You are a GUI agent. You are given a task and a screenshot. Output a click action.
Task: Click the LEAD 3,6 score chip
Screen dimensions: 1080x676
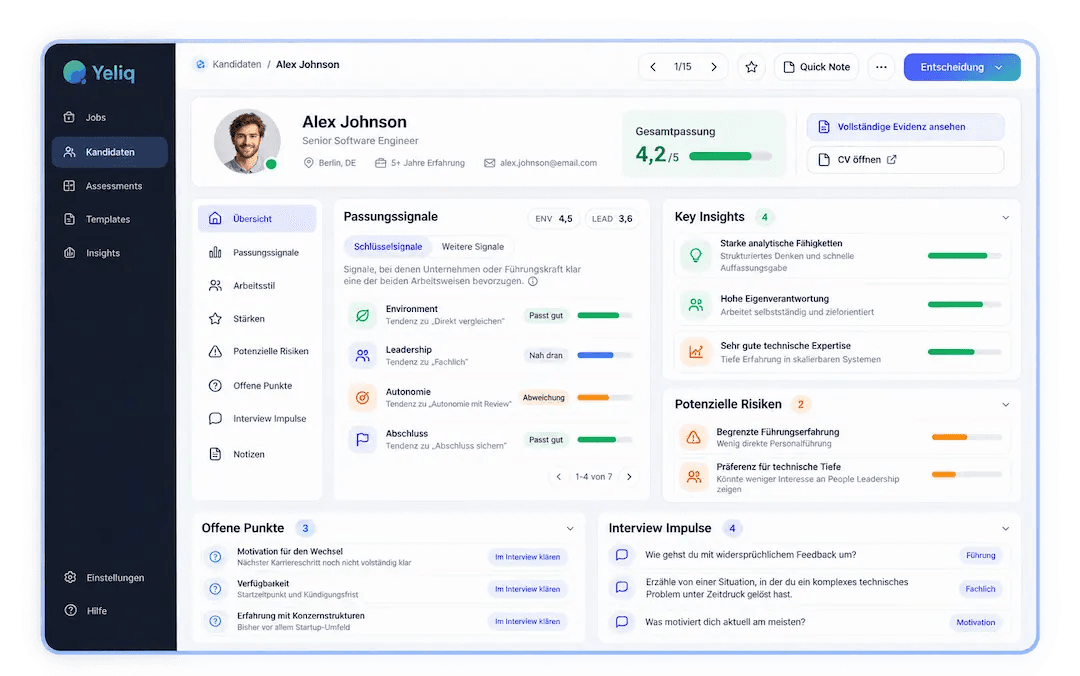coord(612,218)
